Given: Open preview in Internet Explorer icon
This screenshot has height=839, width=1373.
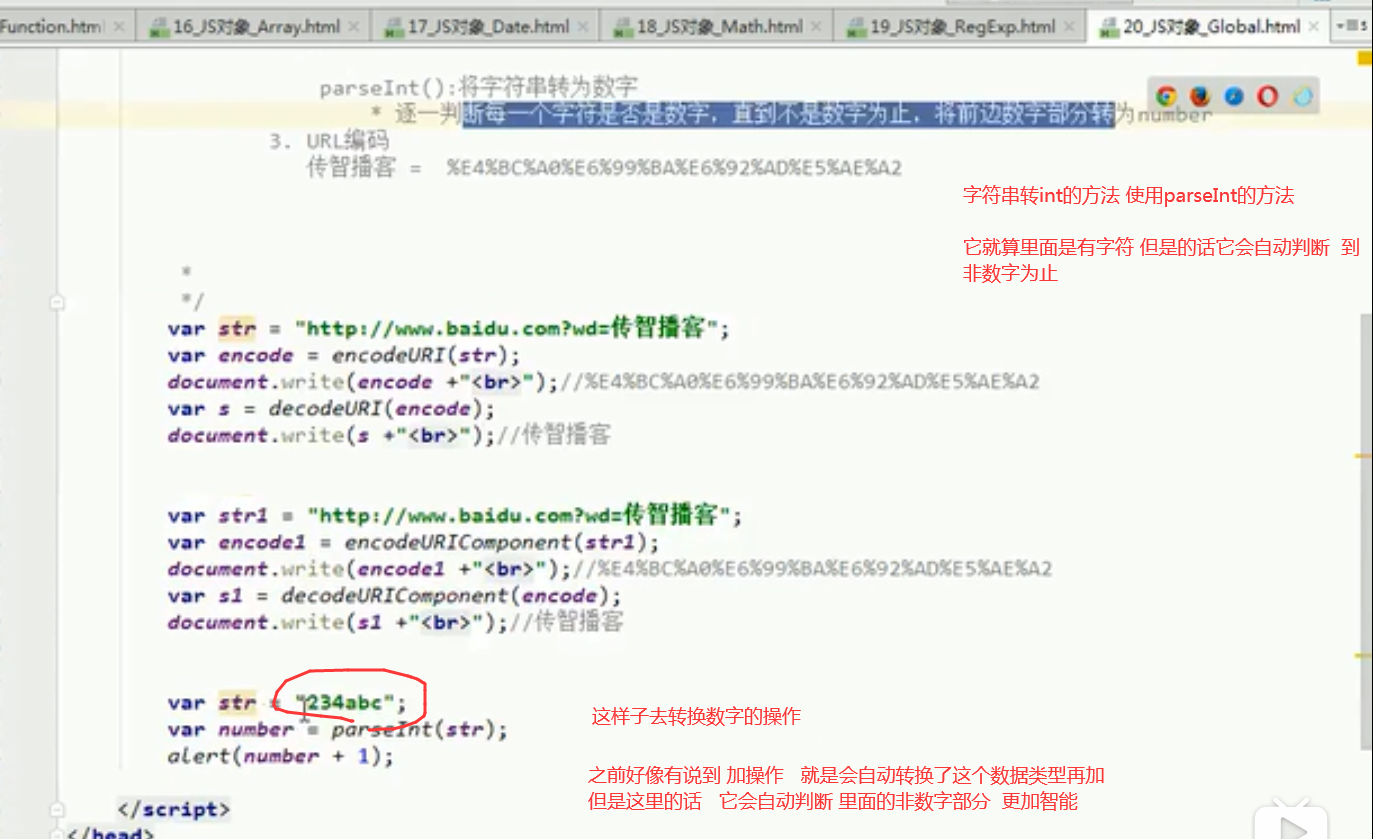Looking at the screenshot, I should [1302, 96].
